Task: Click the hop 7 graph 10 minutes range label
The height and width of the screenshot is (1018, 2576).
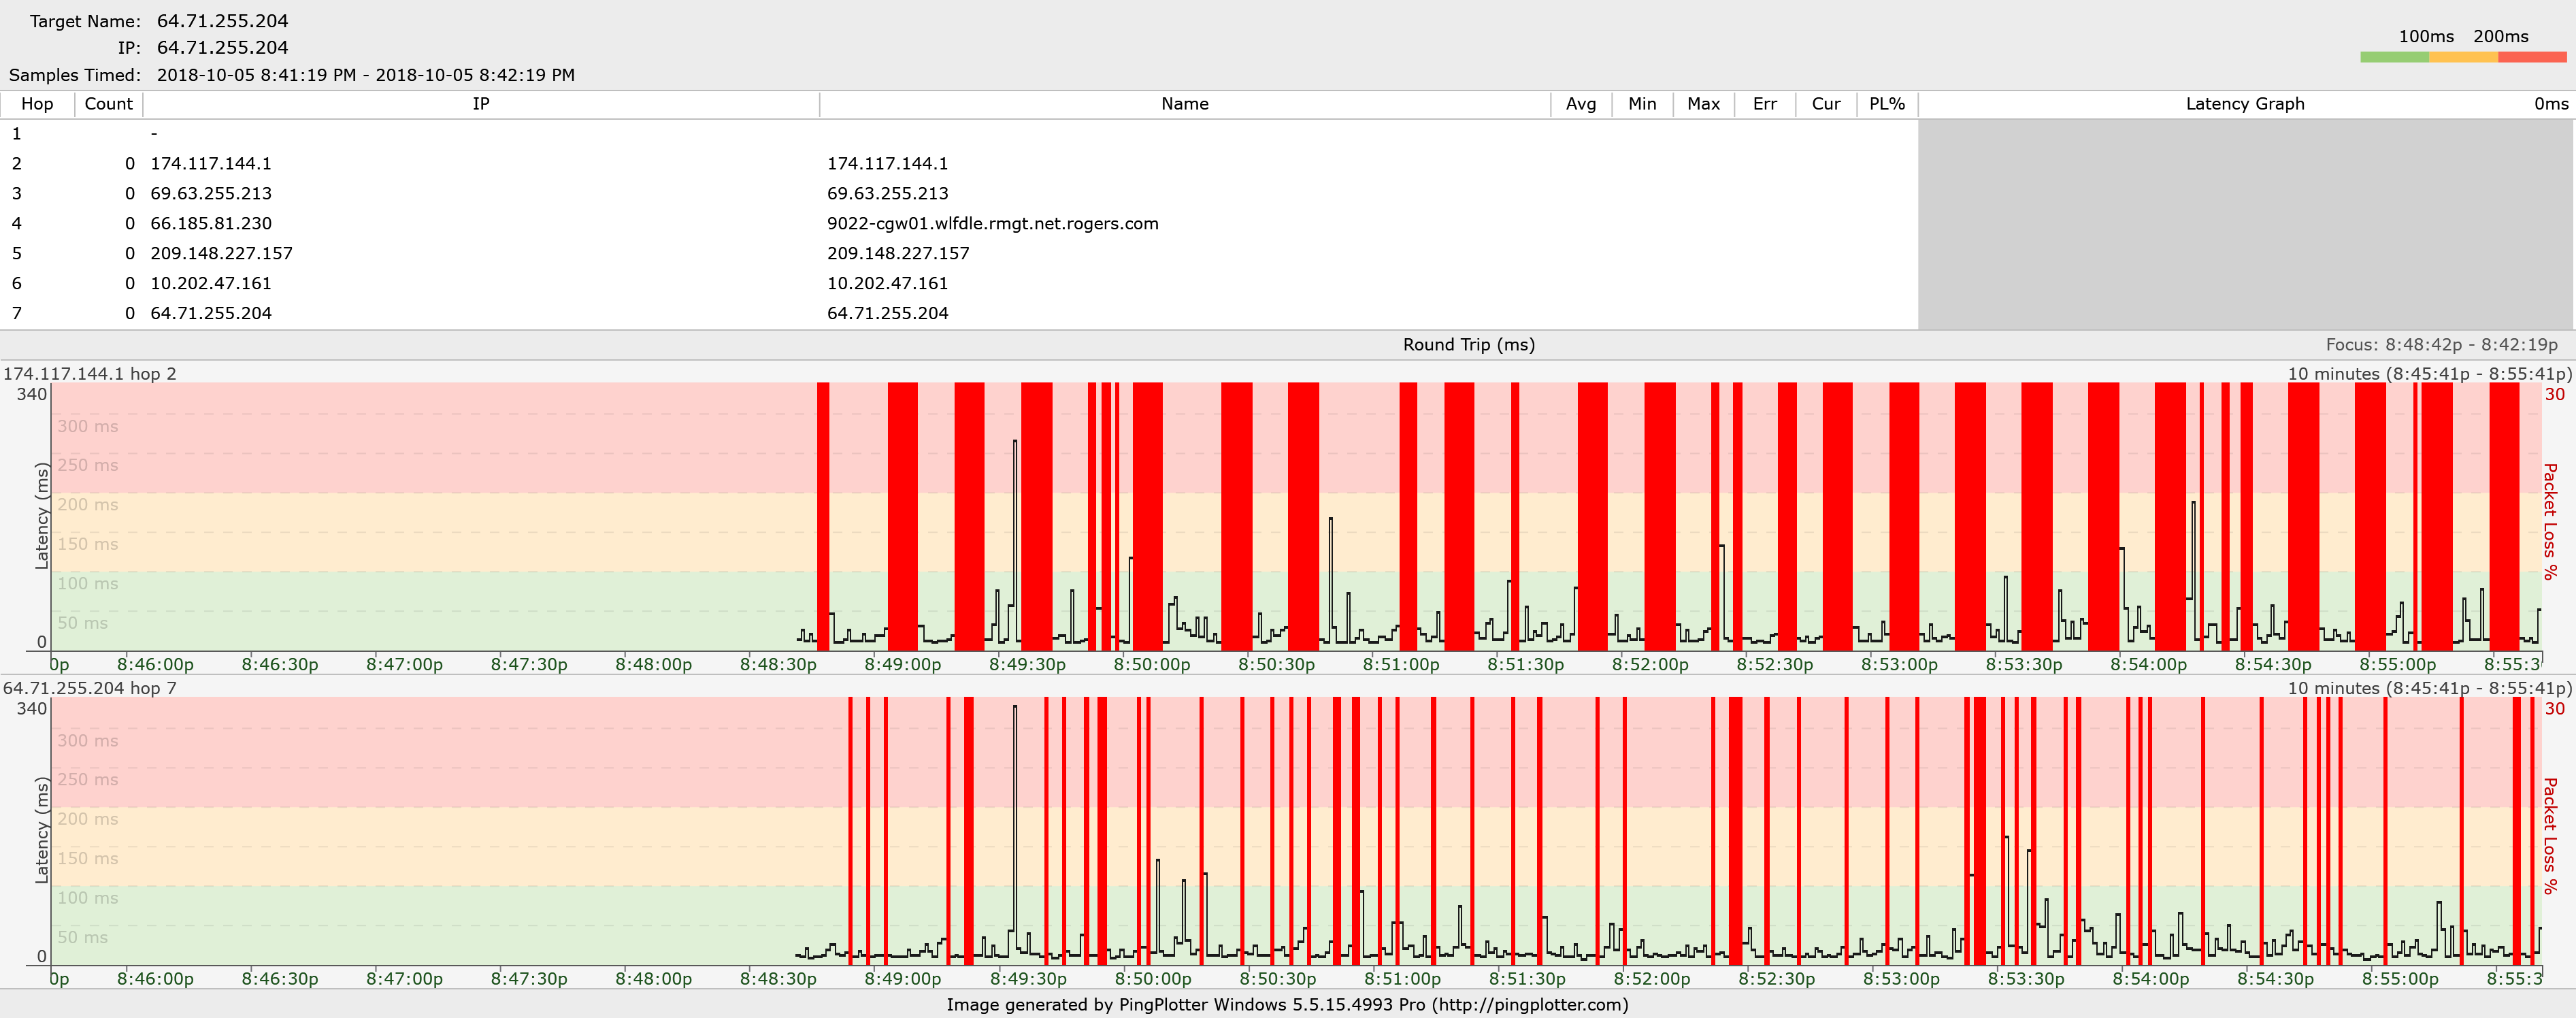Action: click(x=2429, y=688)
